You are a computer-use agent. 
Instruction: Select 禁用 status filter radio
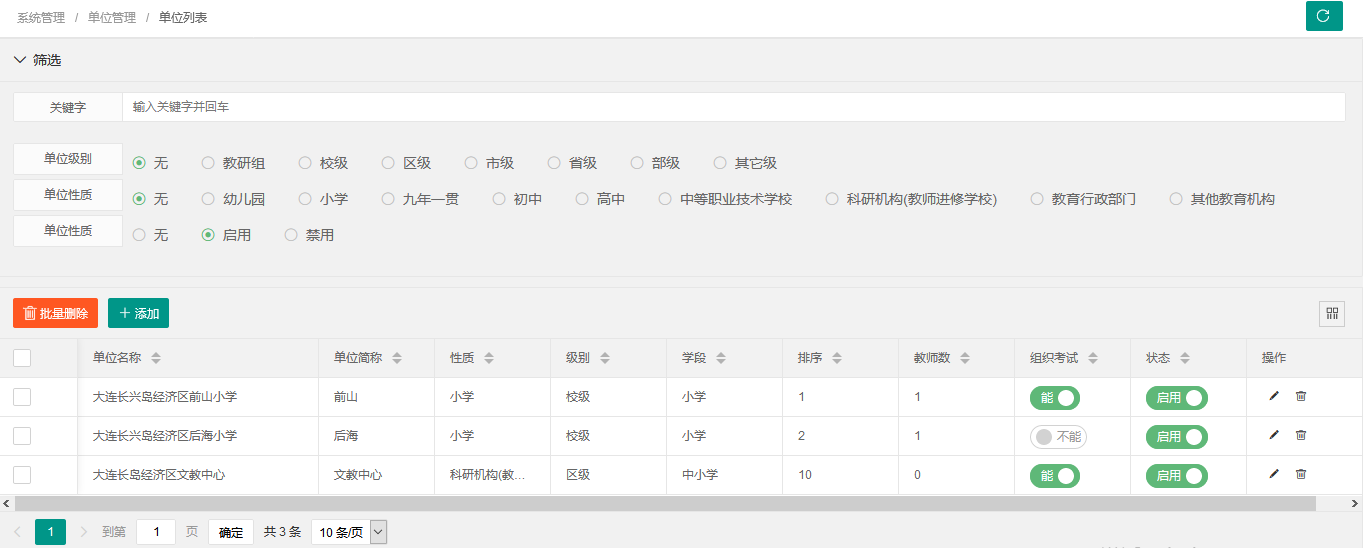point(291,235)
